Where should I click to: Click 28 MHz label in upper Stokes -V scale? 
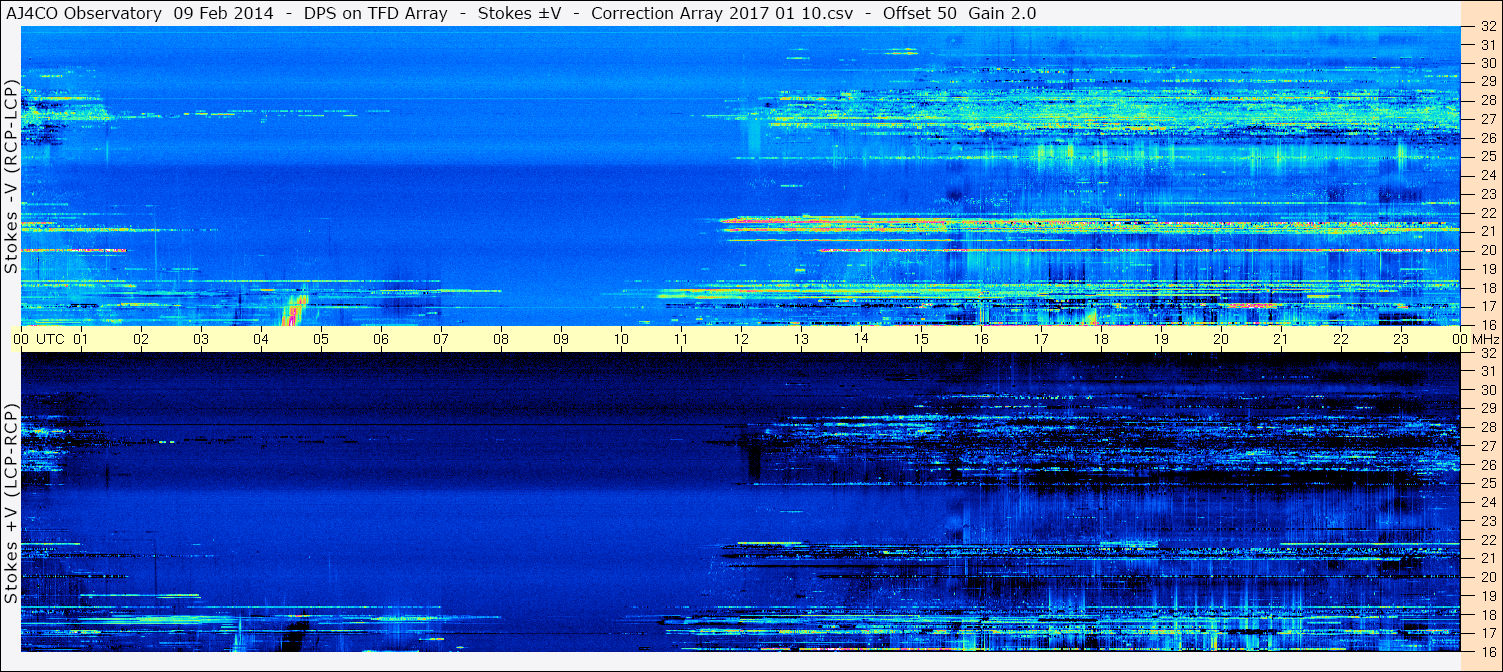tap(1487, 100)
